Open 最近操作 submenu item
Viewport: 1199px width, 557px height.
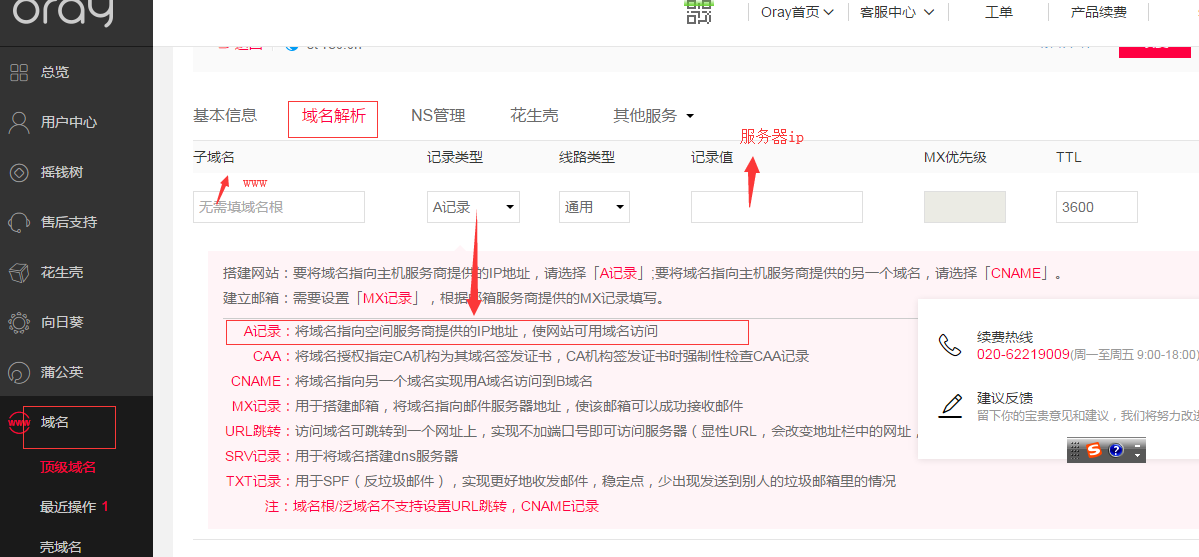click(68, 507)
